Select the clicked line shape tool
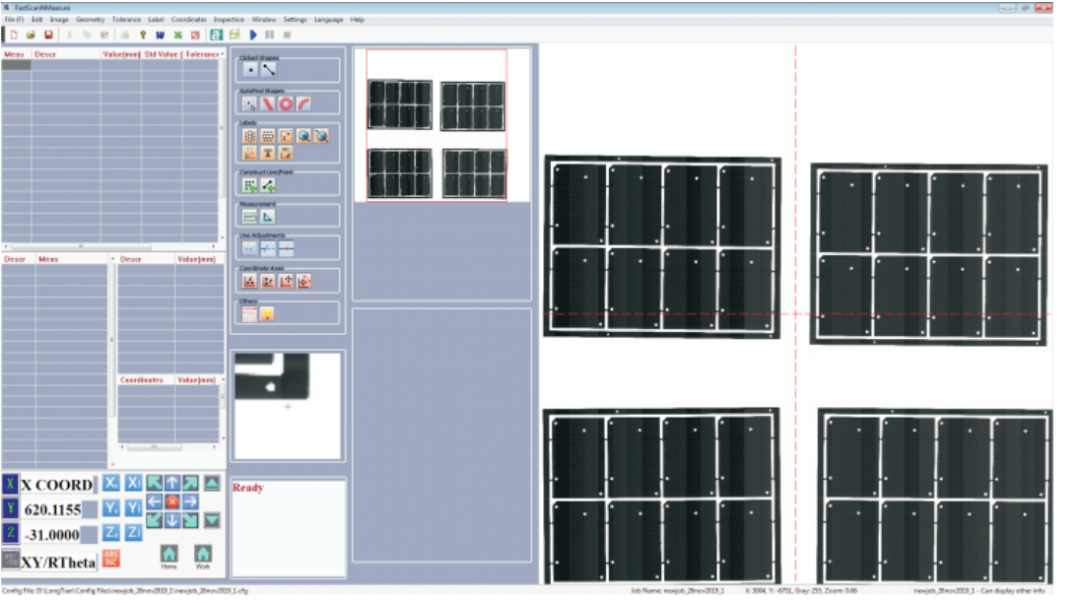This screenshot has height=603, width=1080. pos(269,70)
